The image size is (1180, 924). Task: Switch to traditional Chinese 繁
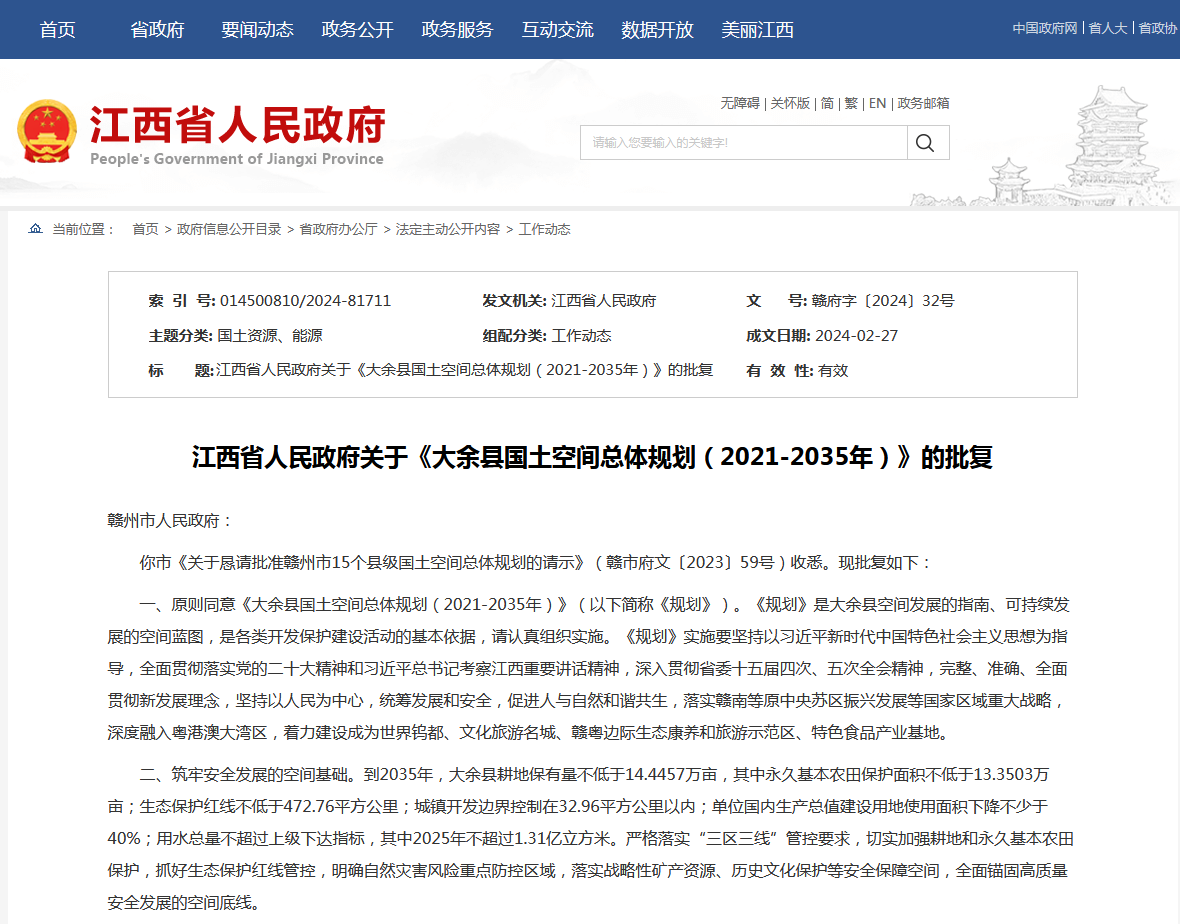(851, 103)
